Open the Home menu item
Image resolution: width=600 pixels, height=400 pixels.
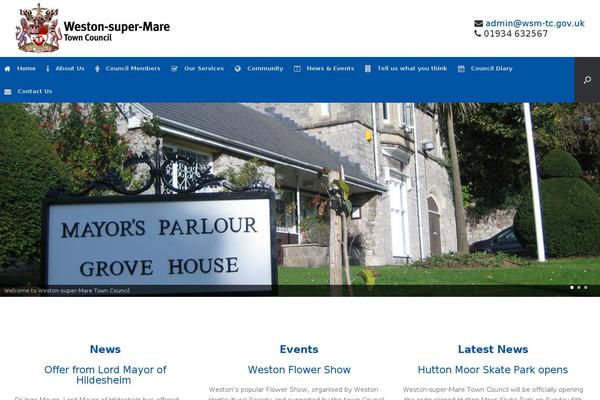(x=26, y=69)
